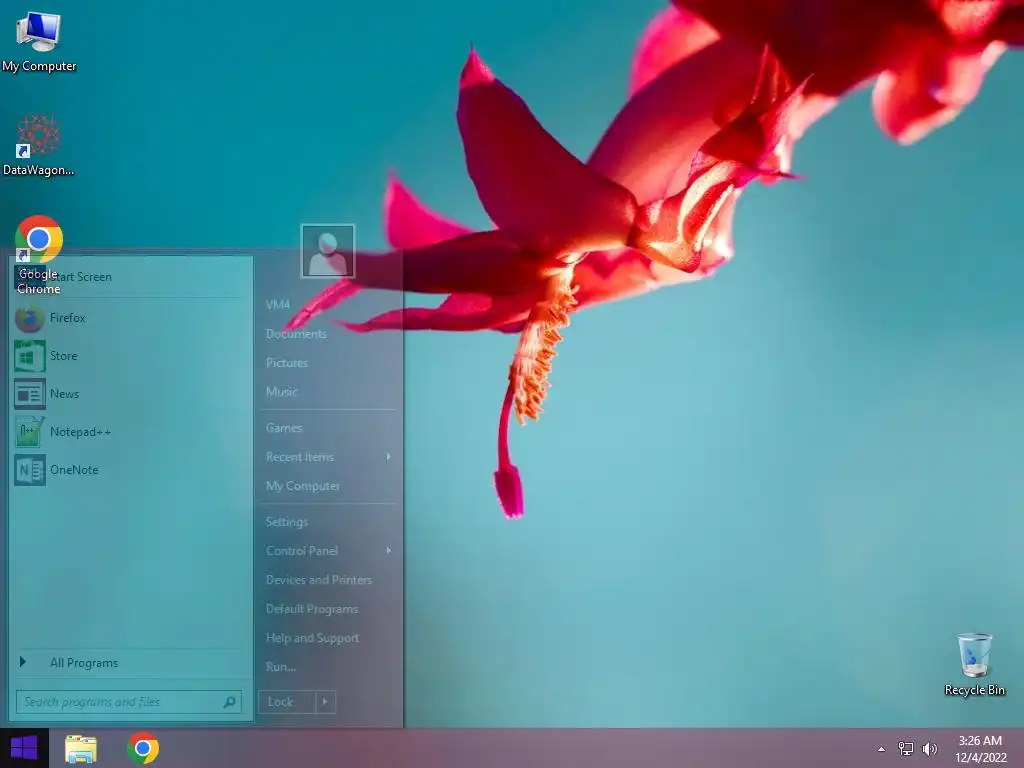
Task: Open the Recycle Bin desktop icon
Action: (974, 664)
